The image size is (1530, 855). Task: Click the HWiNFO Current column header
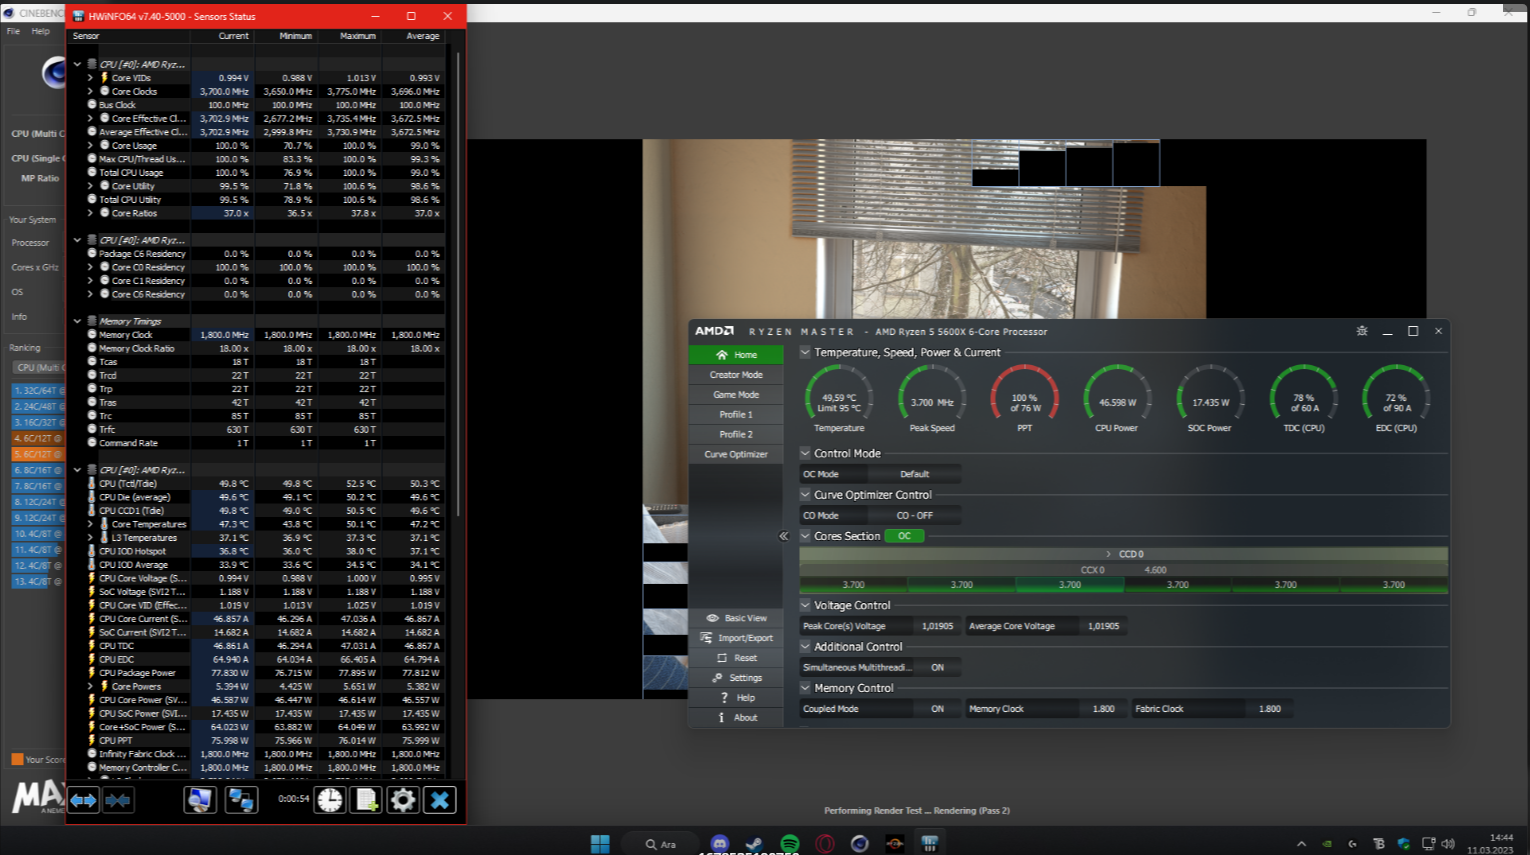pyautogui.click(x=222, y=36)
